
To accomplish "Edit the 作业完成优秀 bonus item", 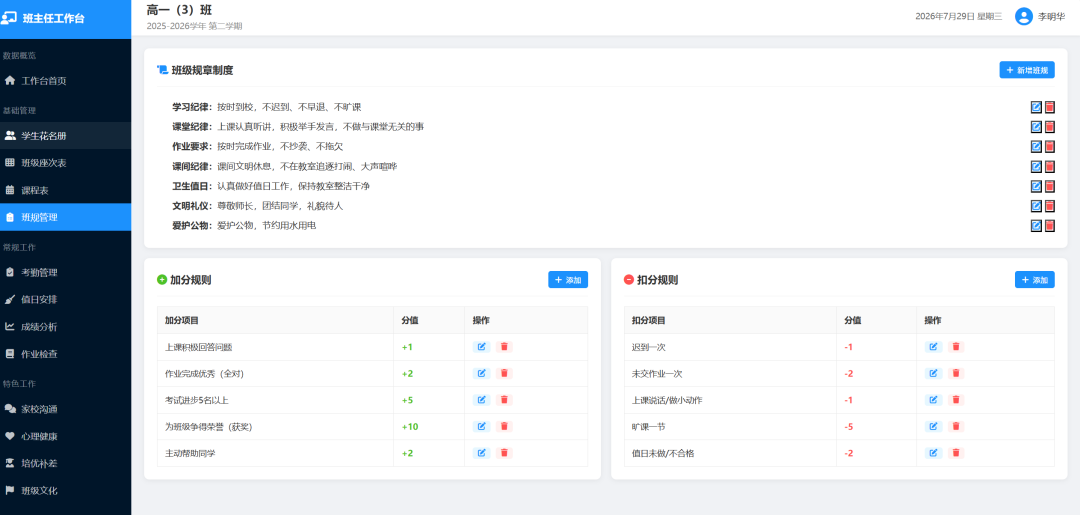I will (x=481, y=373).
